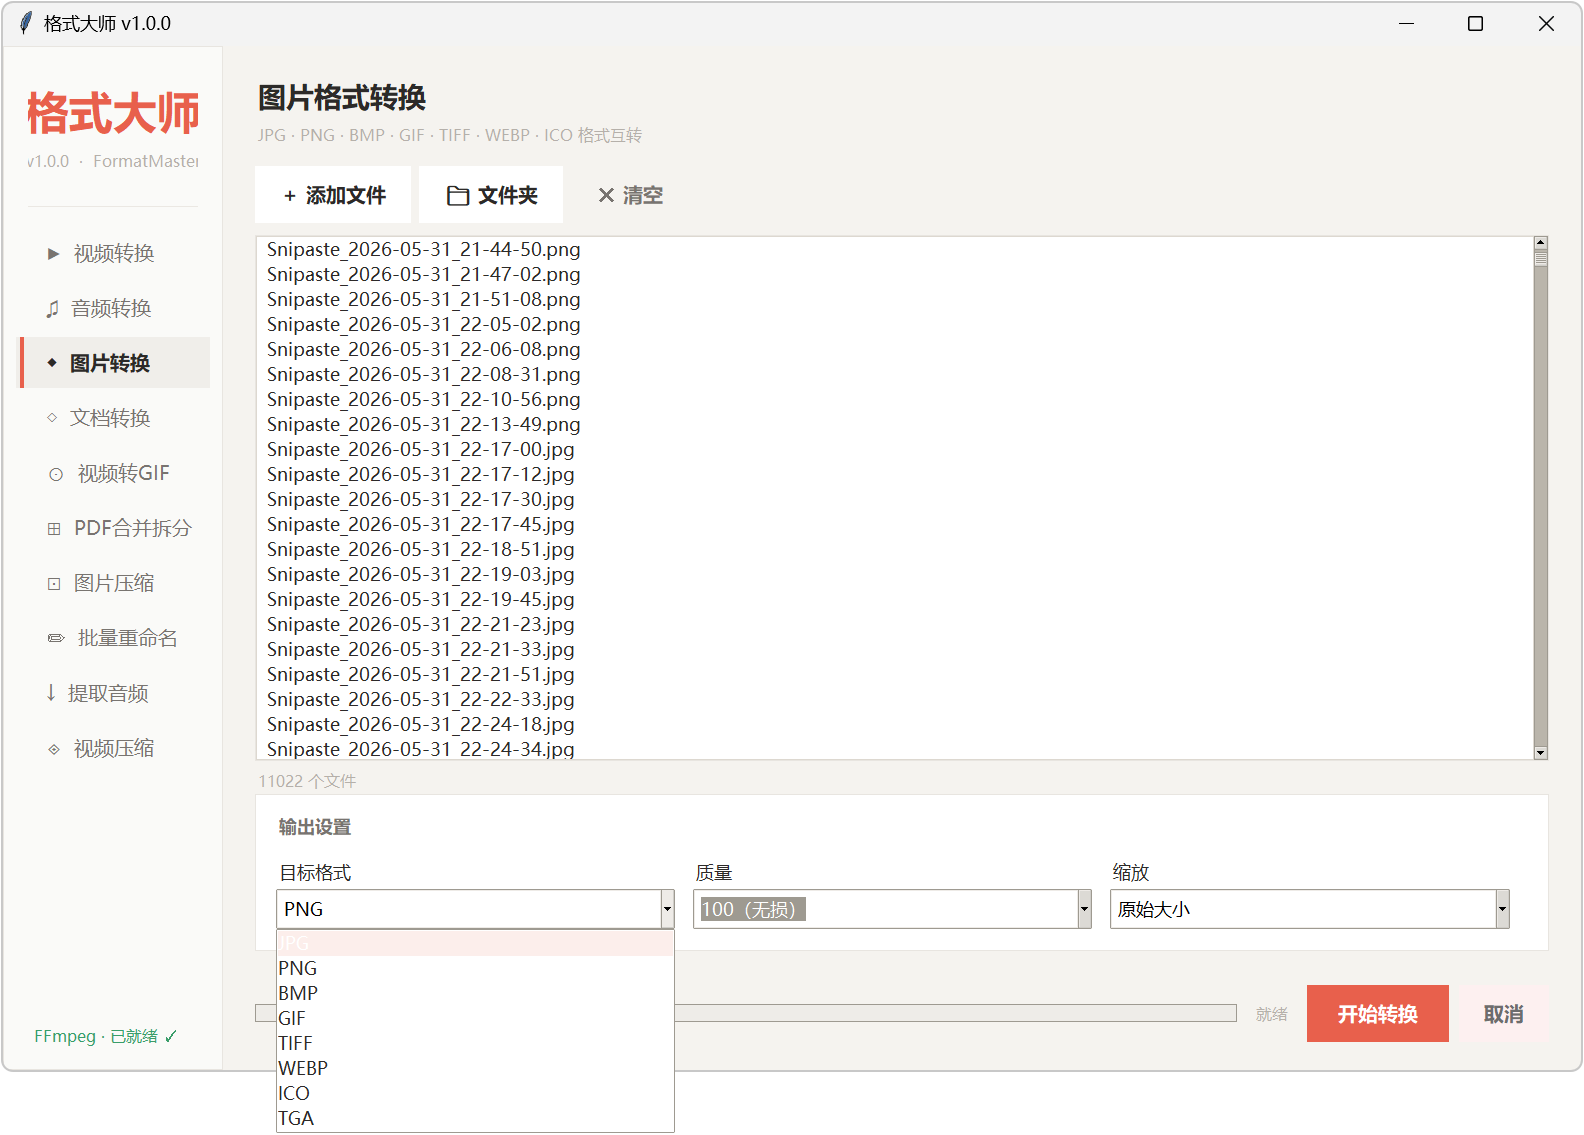
Task: Switch to 音频转换 section
Action: pyautogui.click(x=115, y=309)
